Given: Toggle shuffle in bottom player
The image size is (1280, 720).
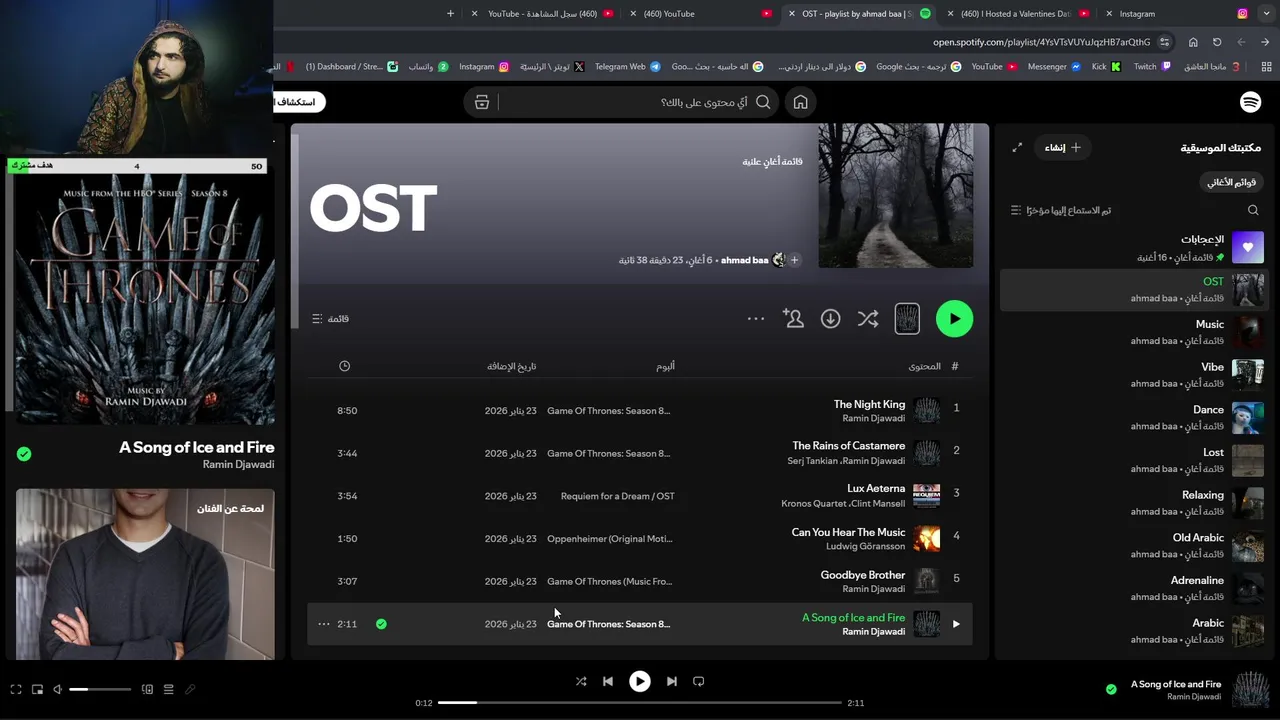Looking at the screenshot, I should coord(581,681).
